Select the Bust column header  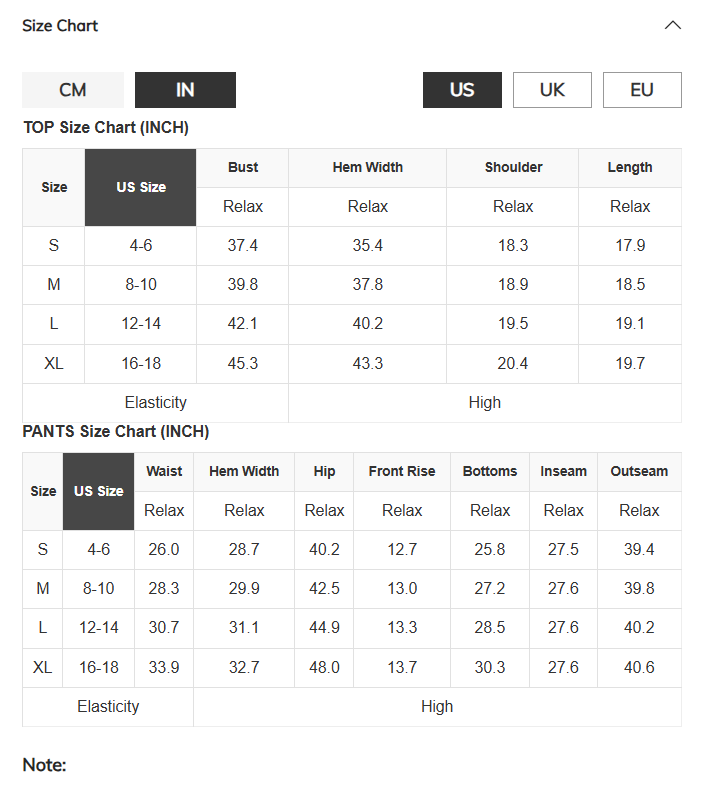(x=242, y=168)
